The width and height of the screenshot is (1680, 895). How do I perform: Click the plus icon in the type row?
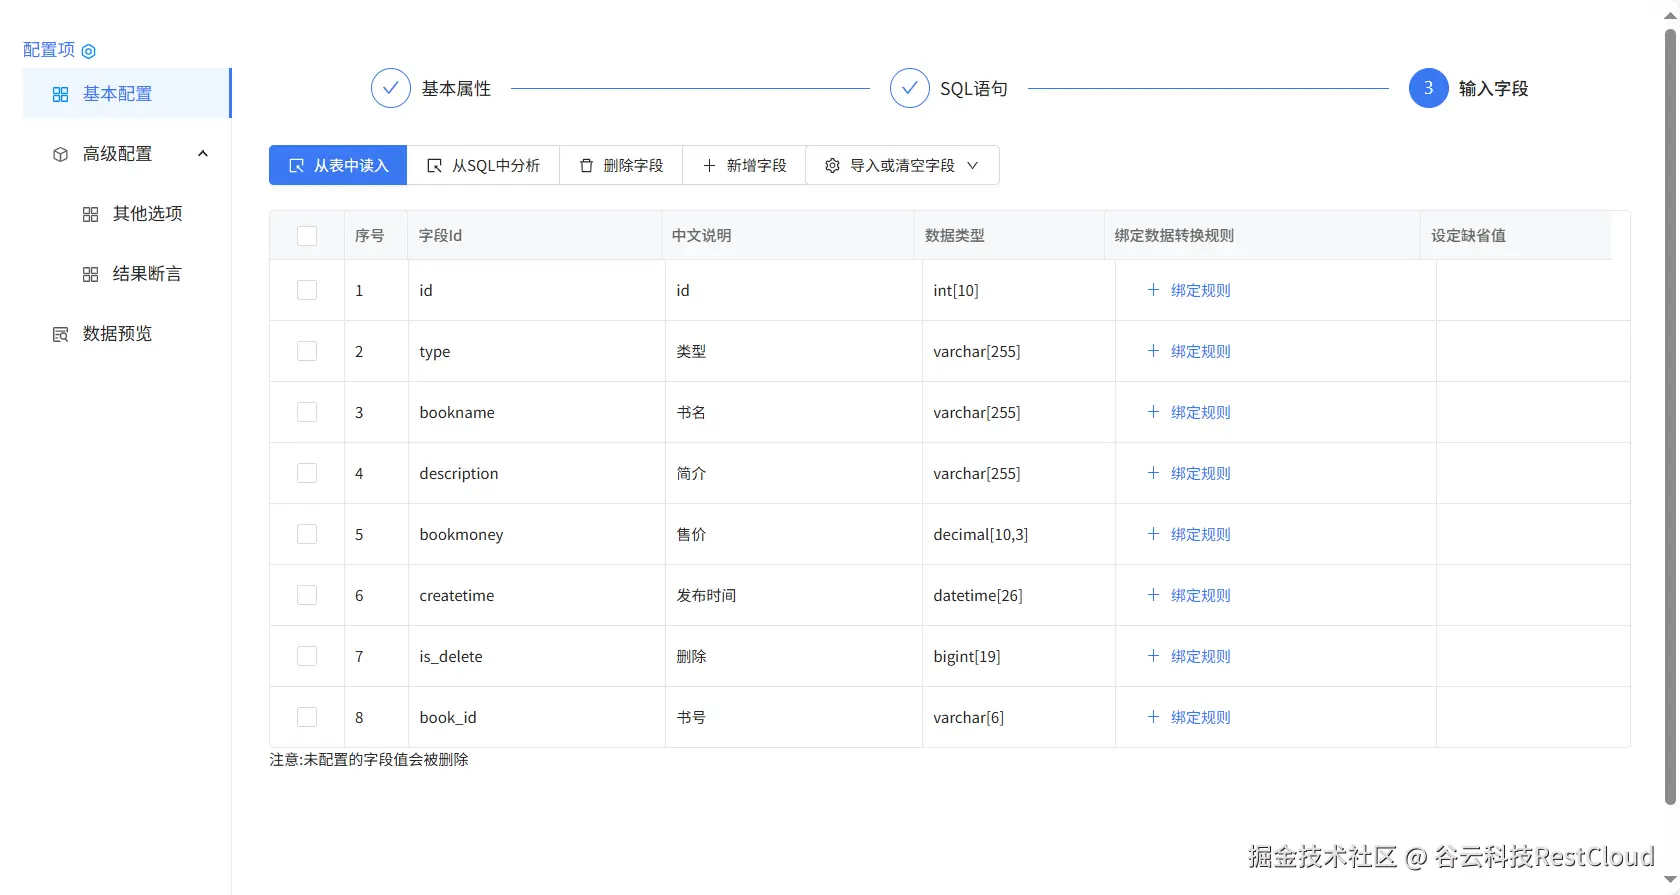click(1153, 351)
